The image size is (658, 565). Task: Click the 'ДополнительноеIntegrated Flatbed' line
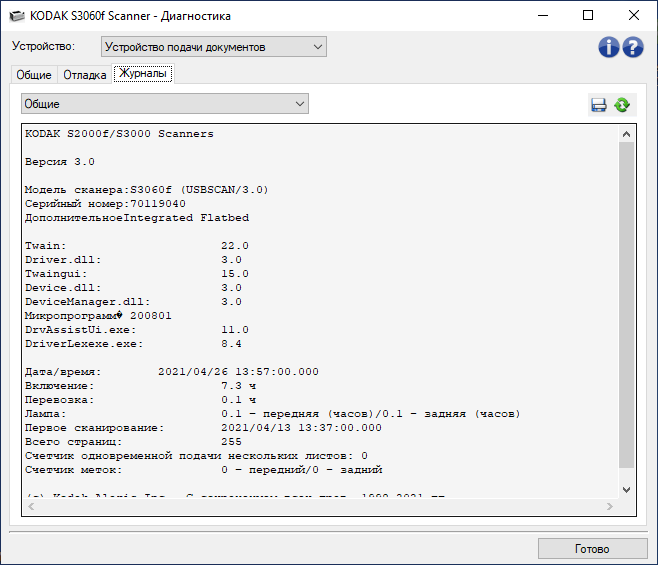[137, 218]
